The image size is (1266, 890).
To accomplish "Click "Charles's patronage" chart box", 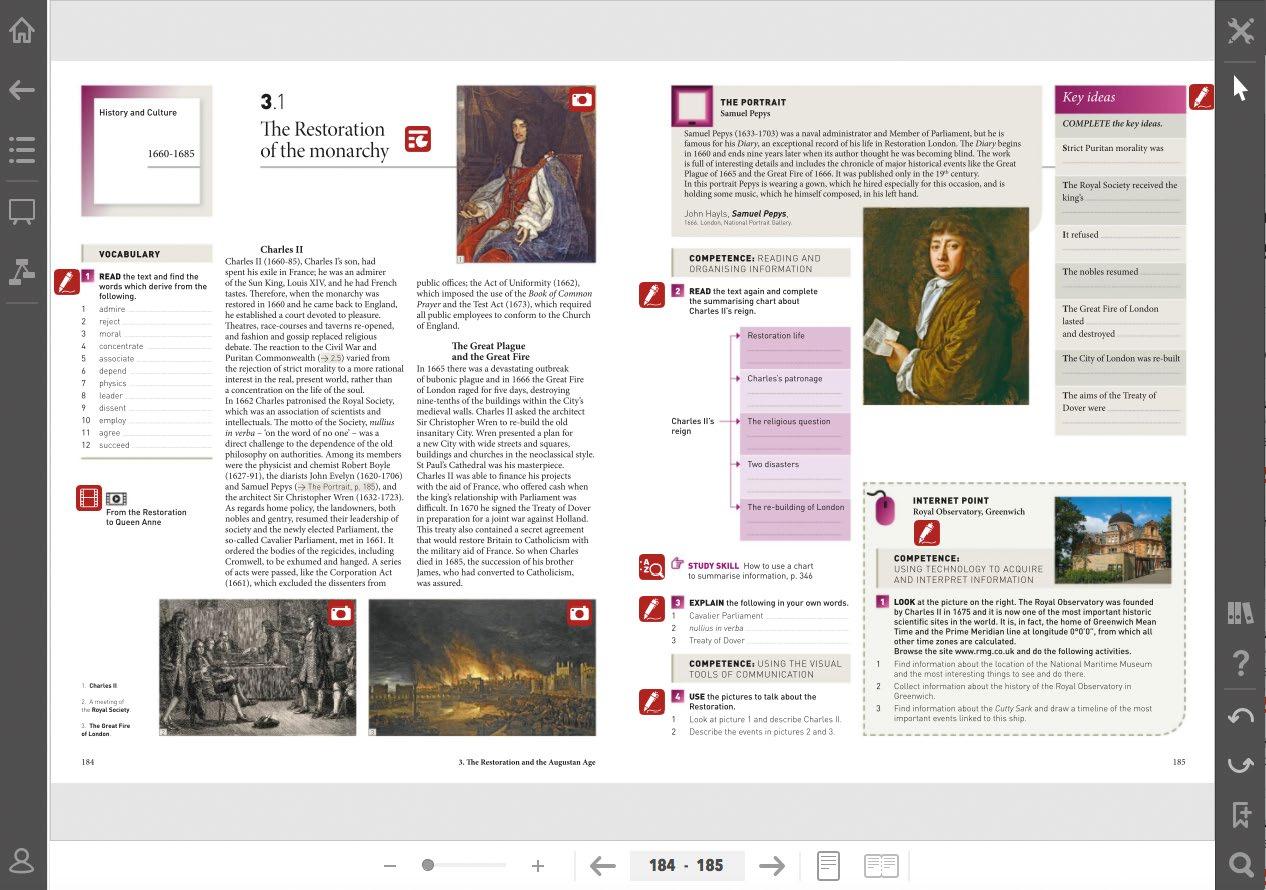I will tap(794, 391).
